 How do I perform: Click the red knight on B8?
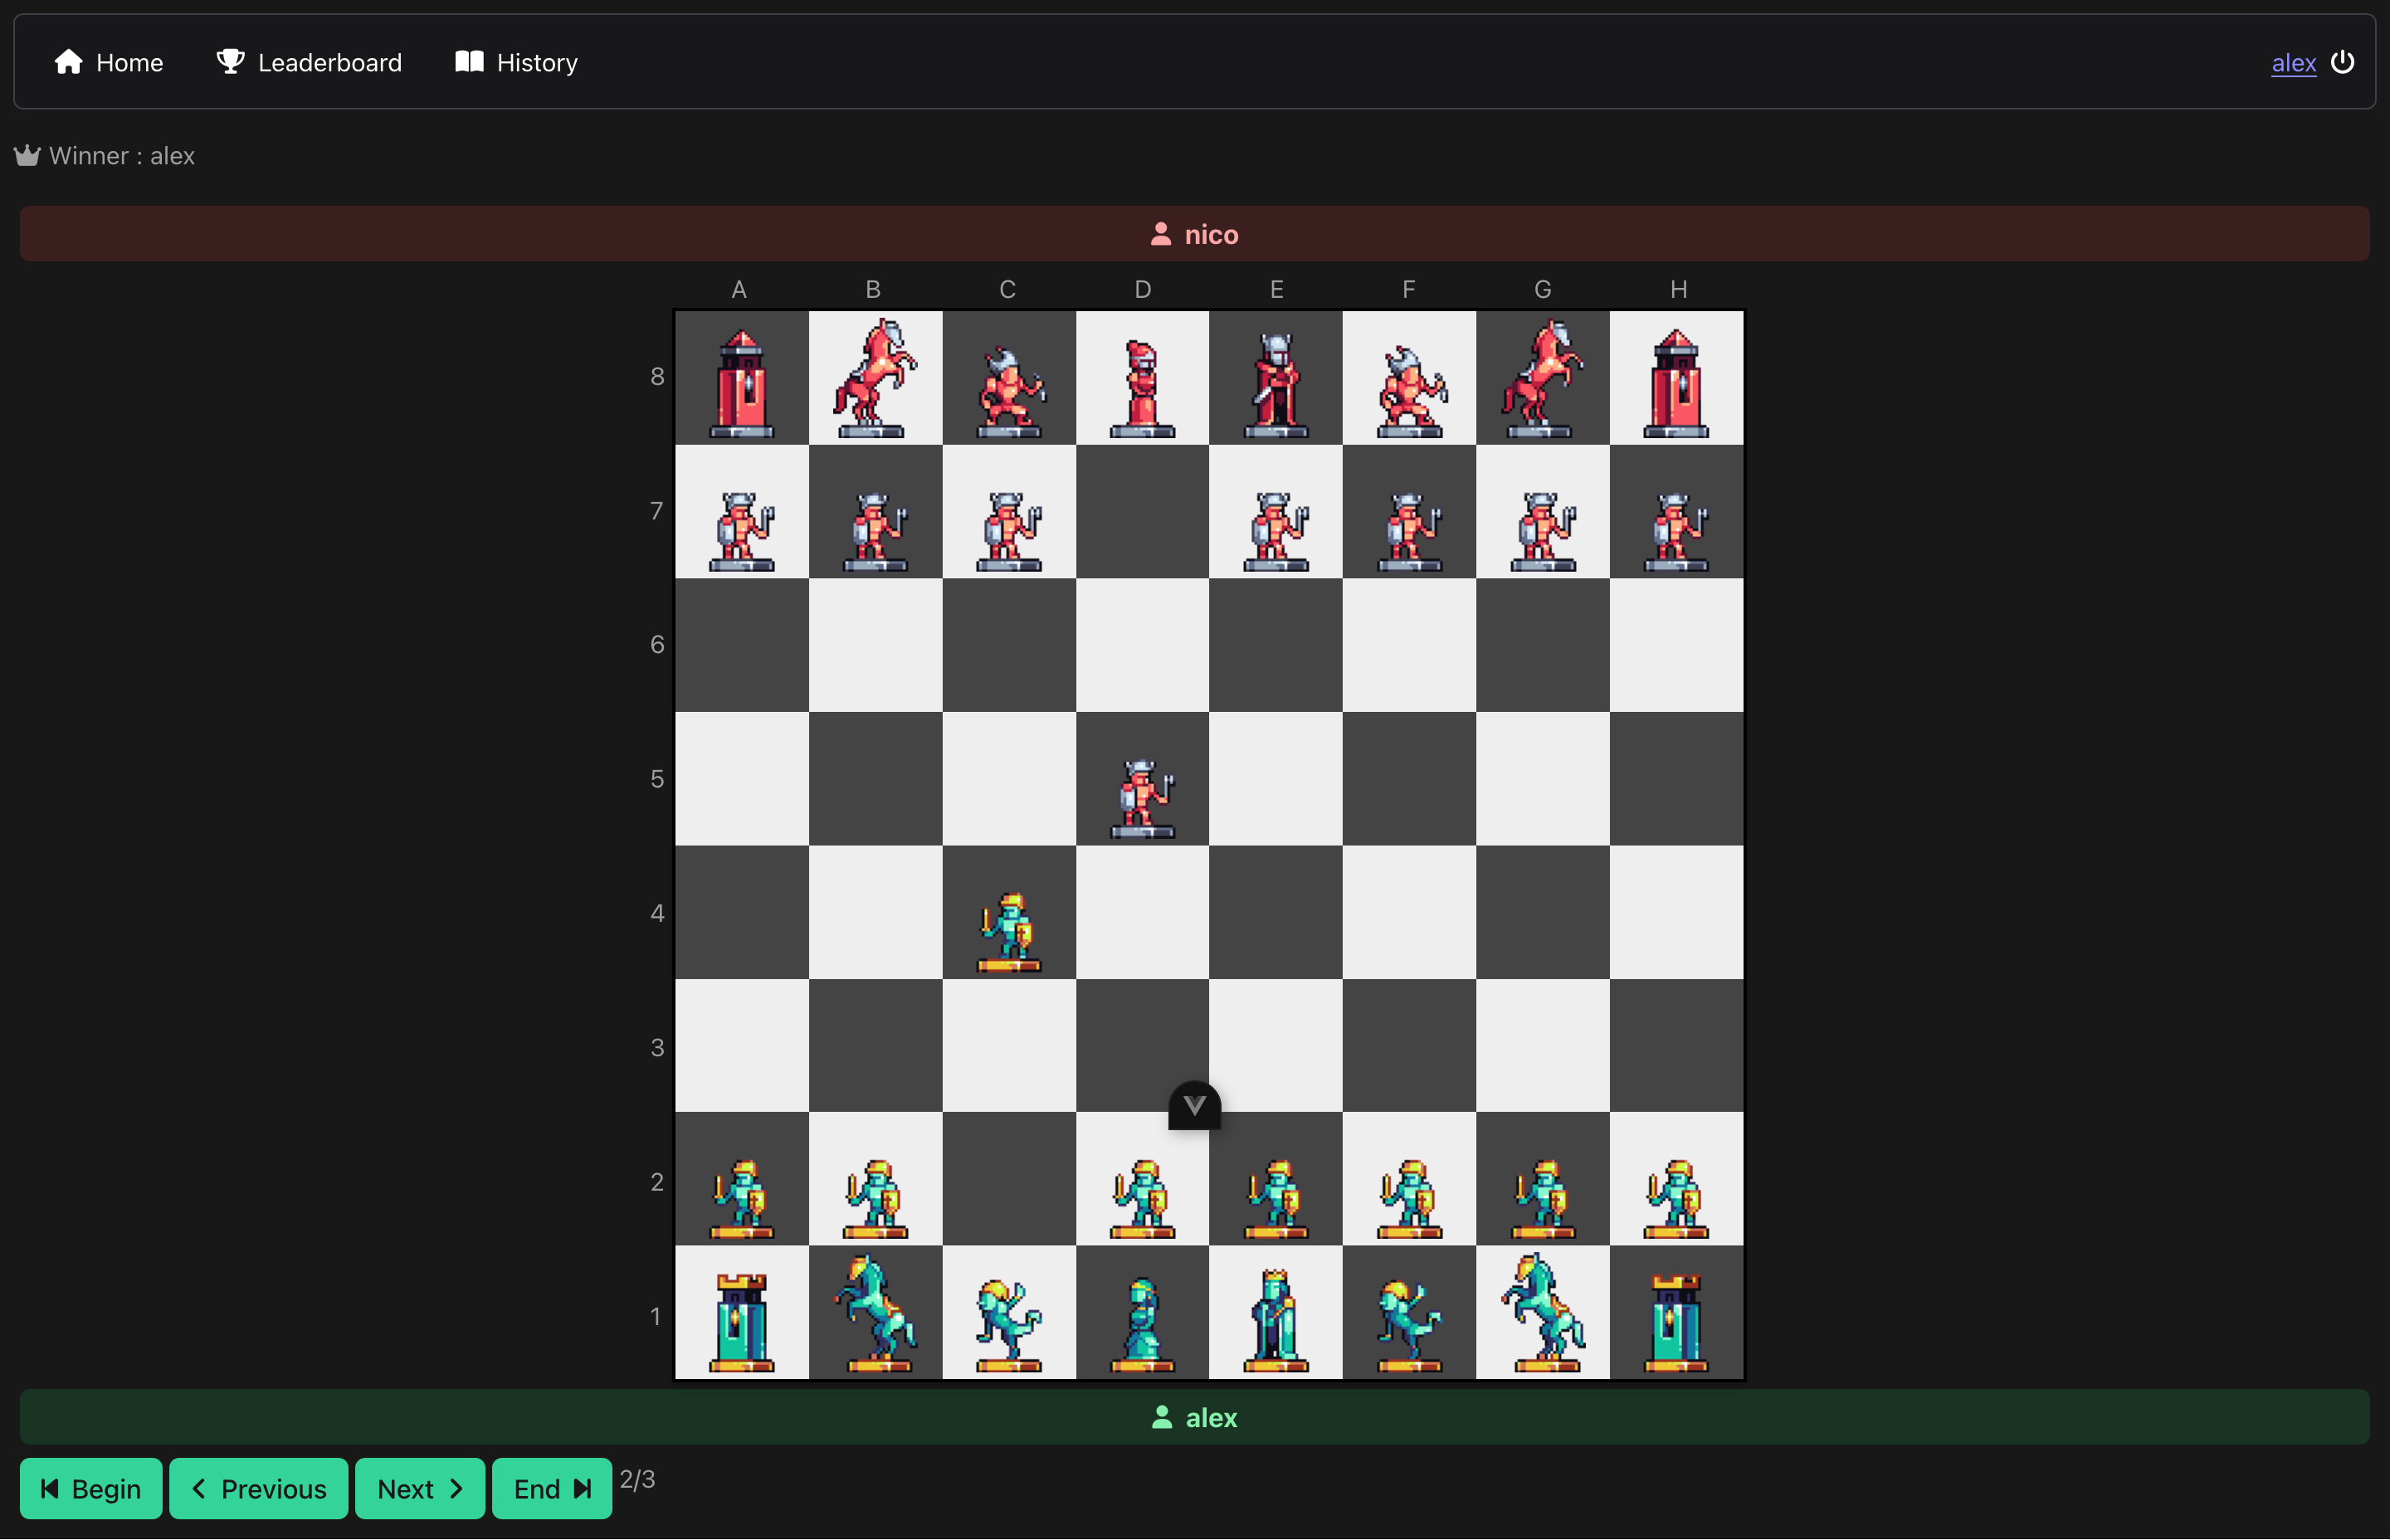[874, 380]
